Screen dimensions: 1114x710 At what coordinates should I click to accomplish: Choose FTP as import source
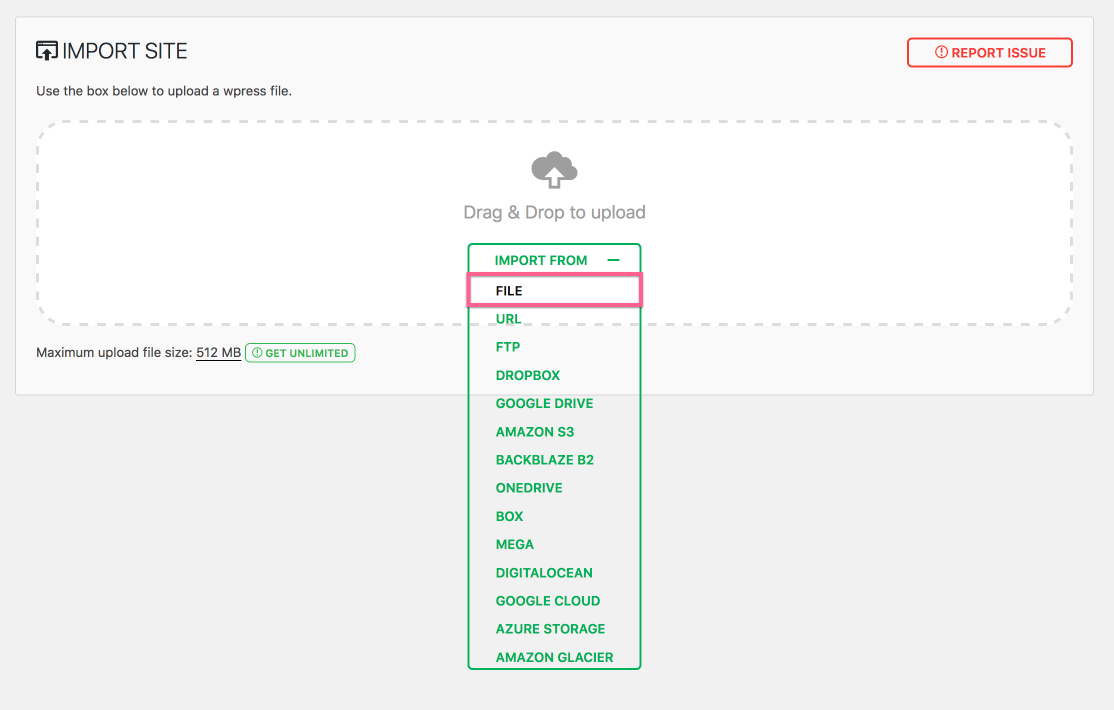point(508,347)
